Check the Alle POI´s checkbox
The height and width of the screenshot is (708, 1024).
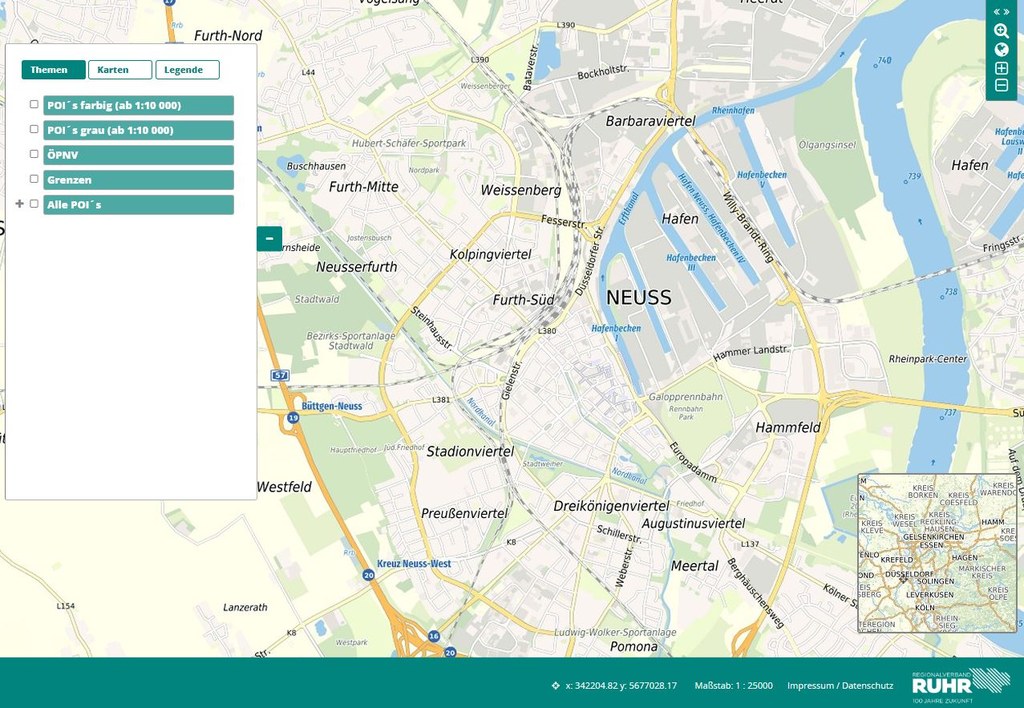click(34, 204)
